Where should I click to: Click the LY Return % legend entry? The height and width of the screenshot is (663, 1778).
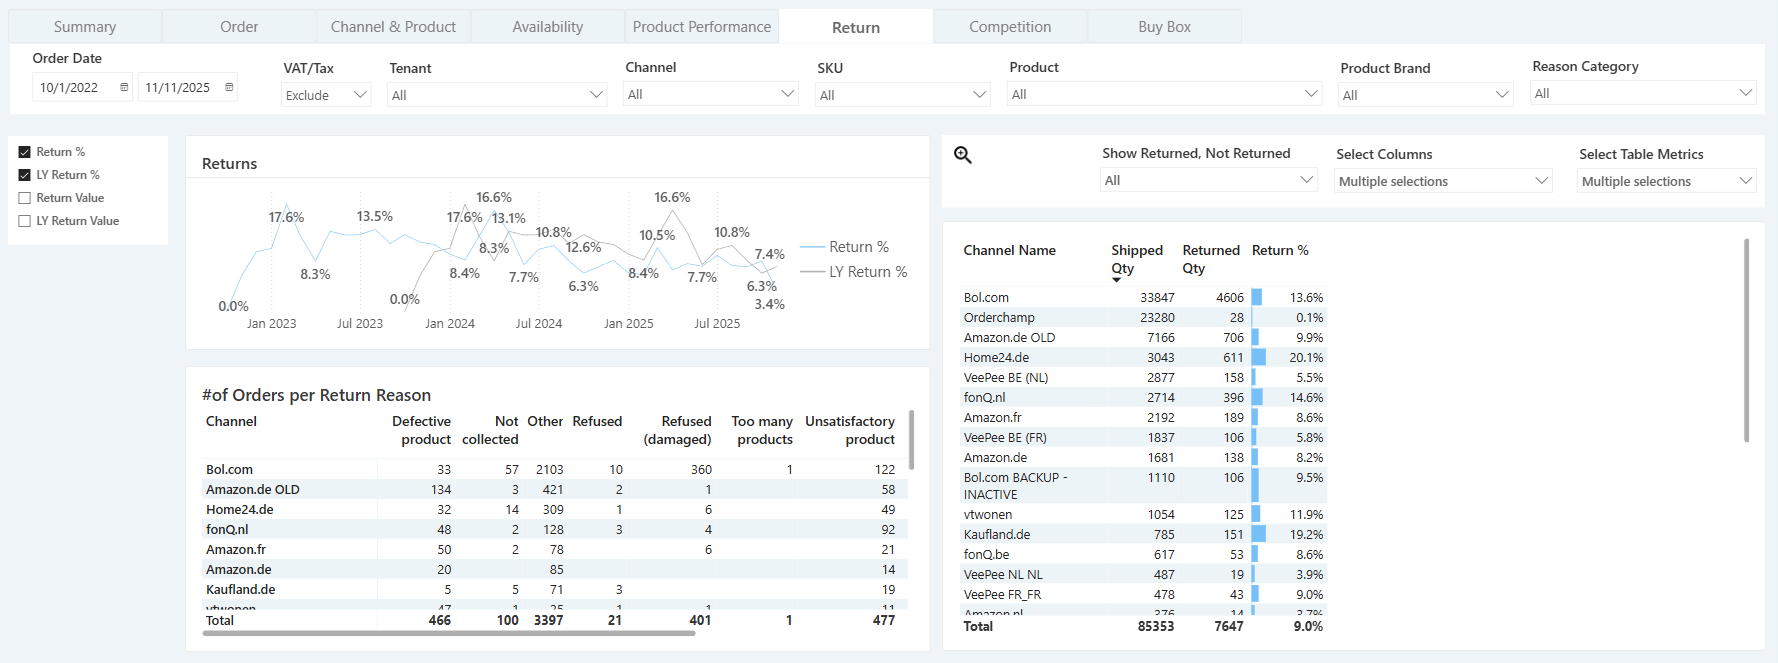(x=854, y=272)
